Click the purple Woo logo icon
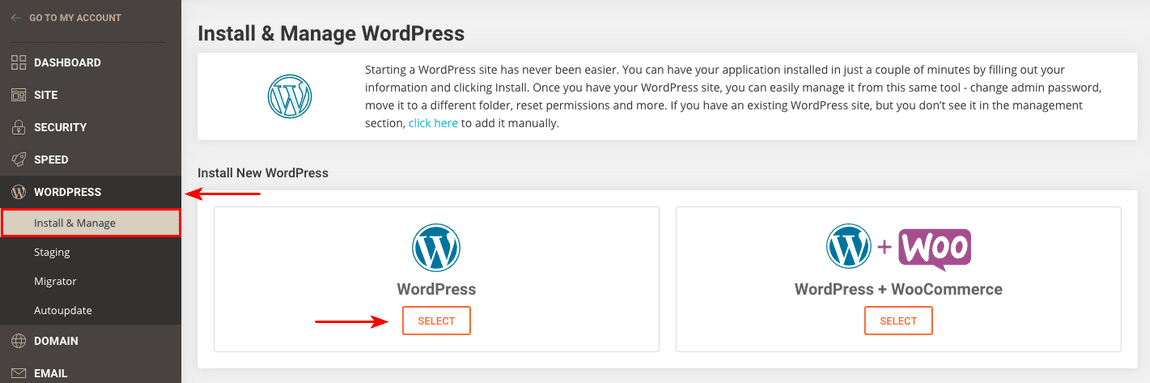This screenshot has height=383, width=1150. (934, 249)
